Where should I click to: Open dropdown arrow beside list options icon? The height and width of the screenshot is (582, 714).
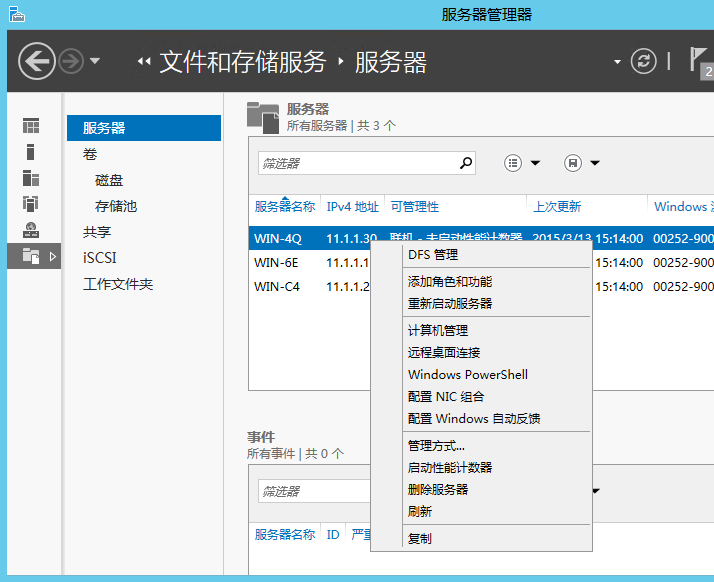(x=536, y=163)
